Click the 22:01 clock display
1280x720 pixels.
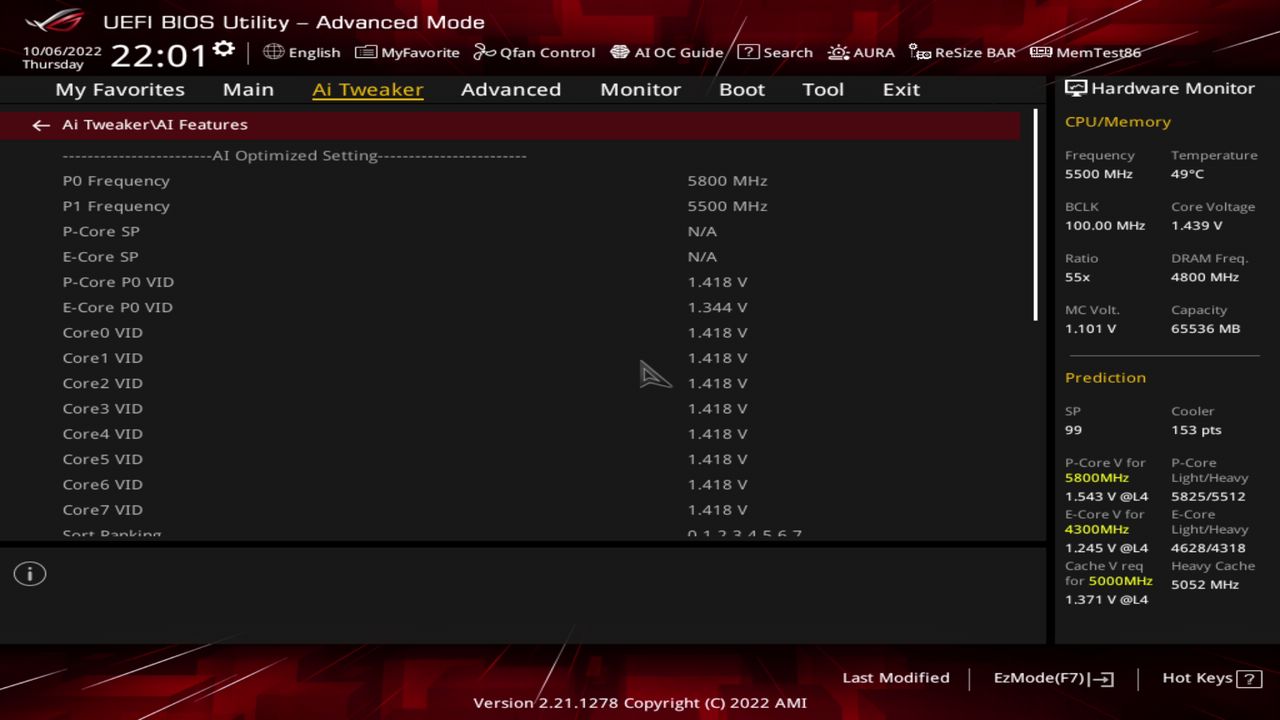tap(158, 55)
